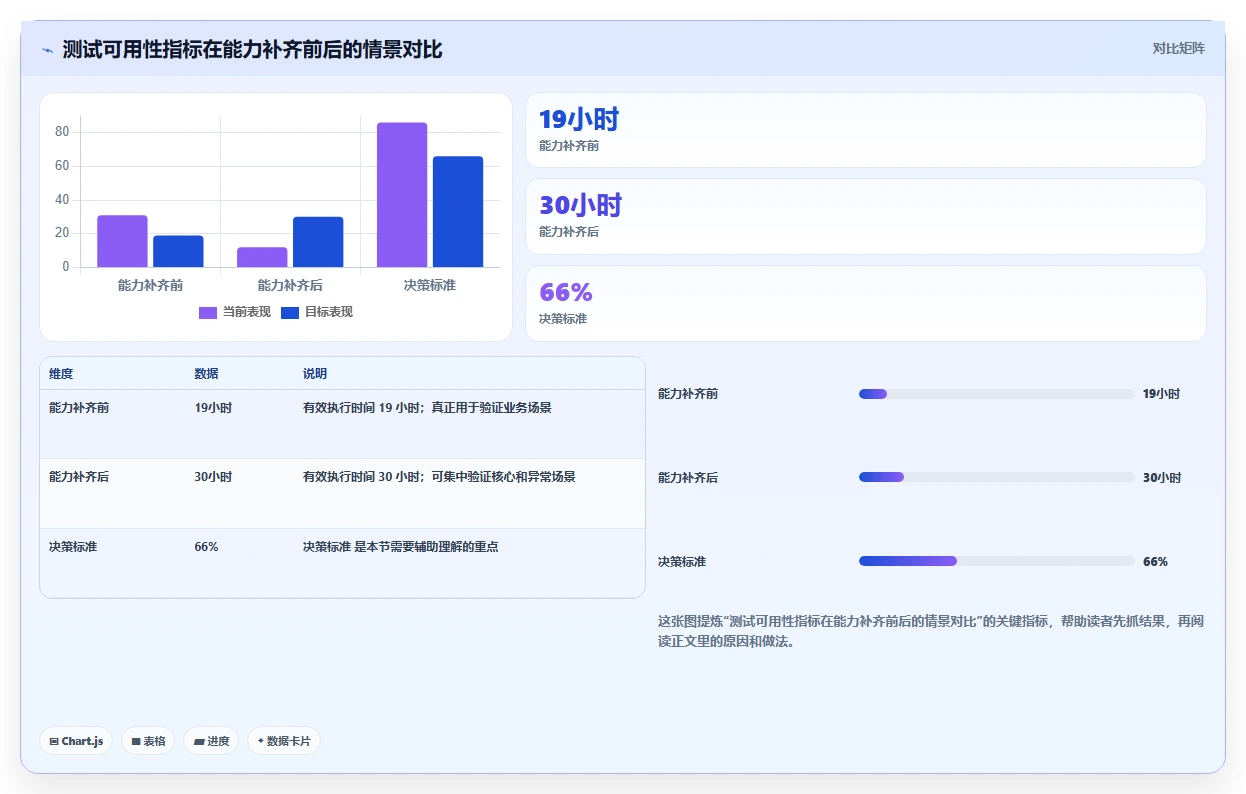
Task: Click the 数据卡片 tag chip
Action: tap(284, 741)
